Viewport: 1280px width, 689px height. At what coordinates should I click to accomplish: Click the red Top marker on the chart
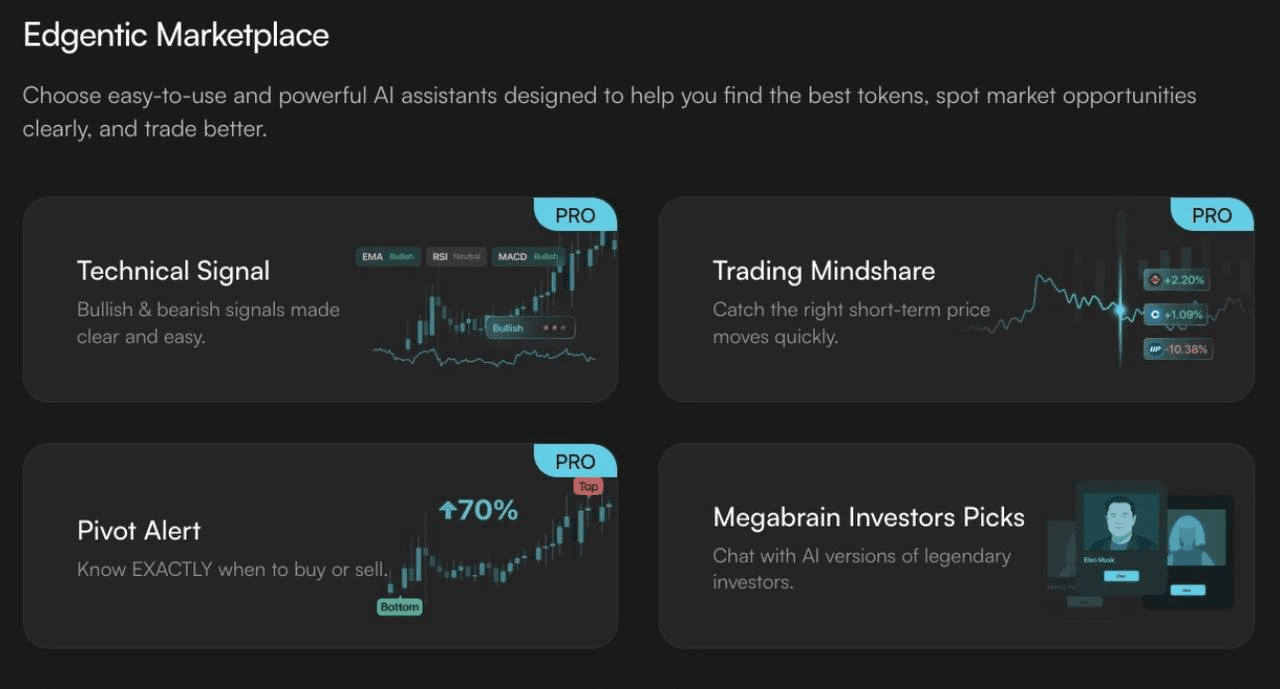(588, 487)
